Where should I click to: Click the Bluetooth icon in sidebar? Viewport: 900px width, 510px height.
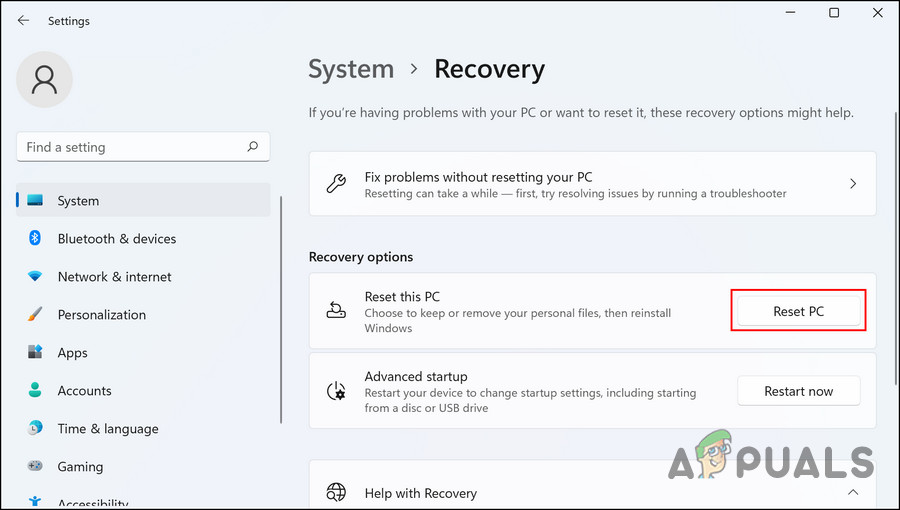[35, 238]
